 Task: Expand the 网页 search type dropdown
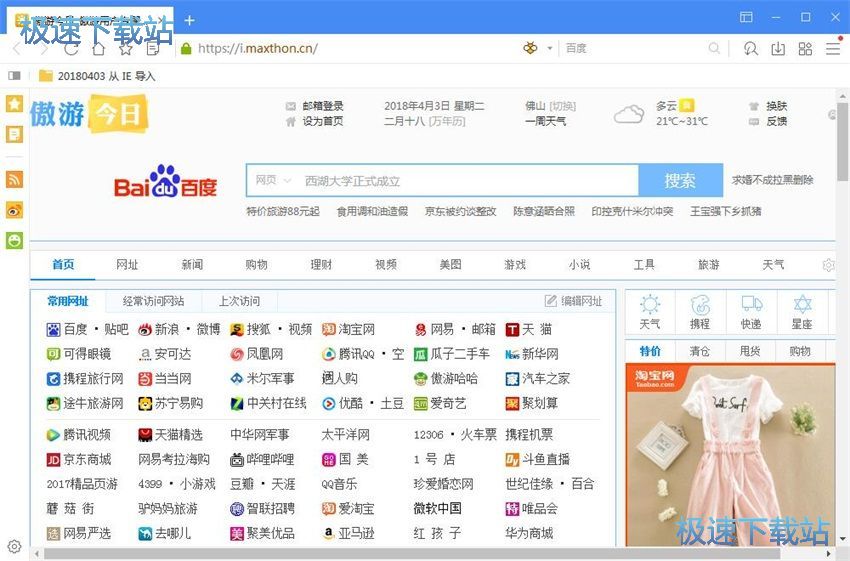tap(273, 180)
